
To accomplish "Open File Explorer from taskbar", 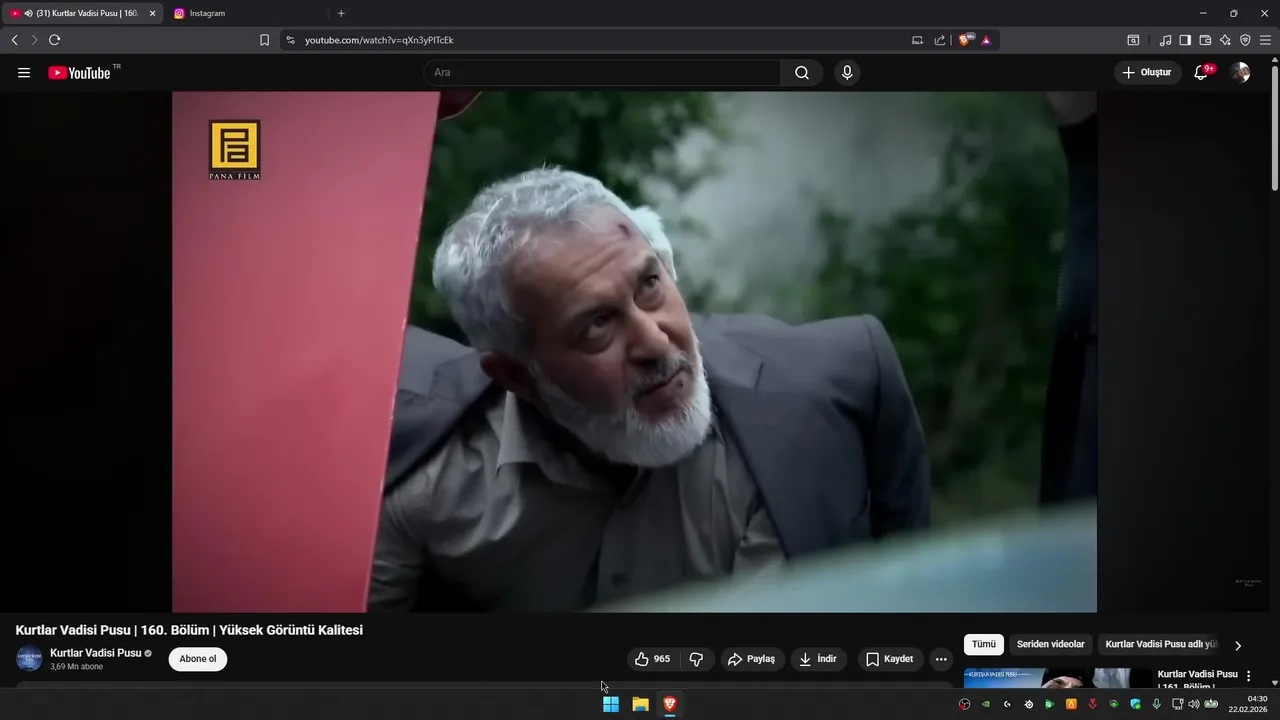I will click(x=640, y=704).
